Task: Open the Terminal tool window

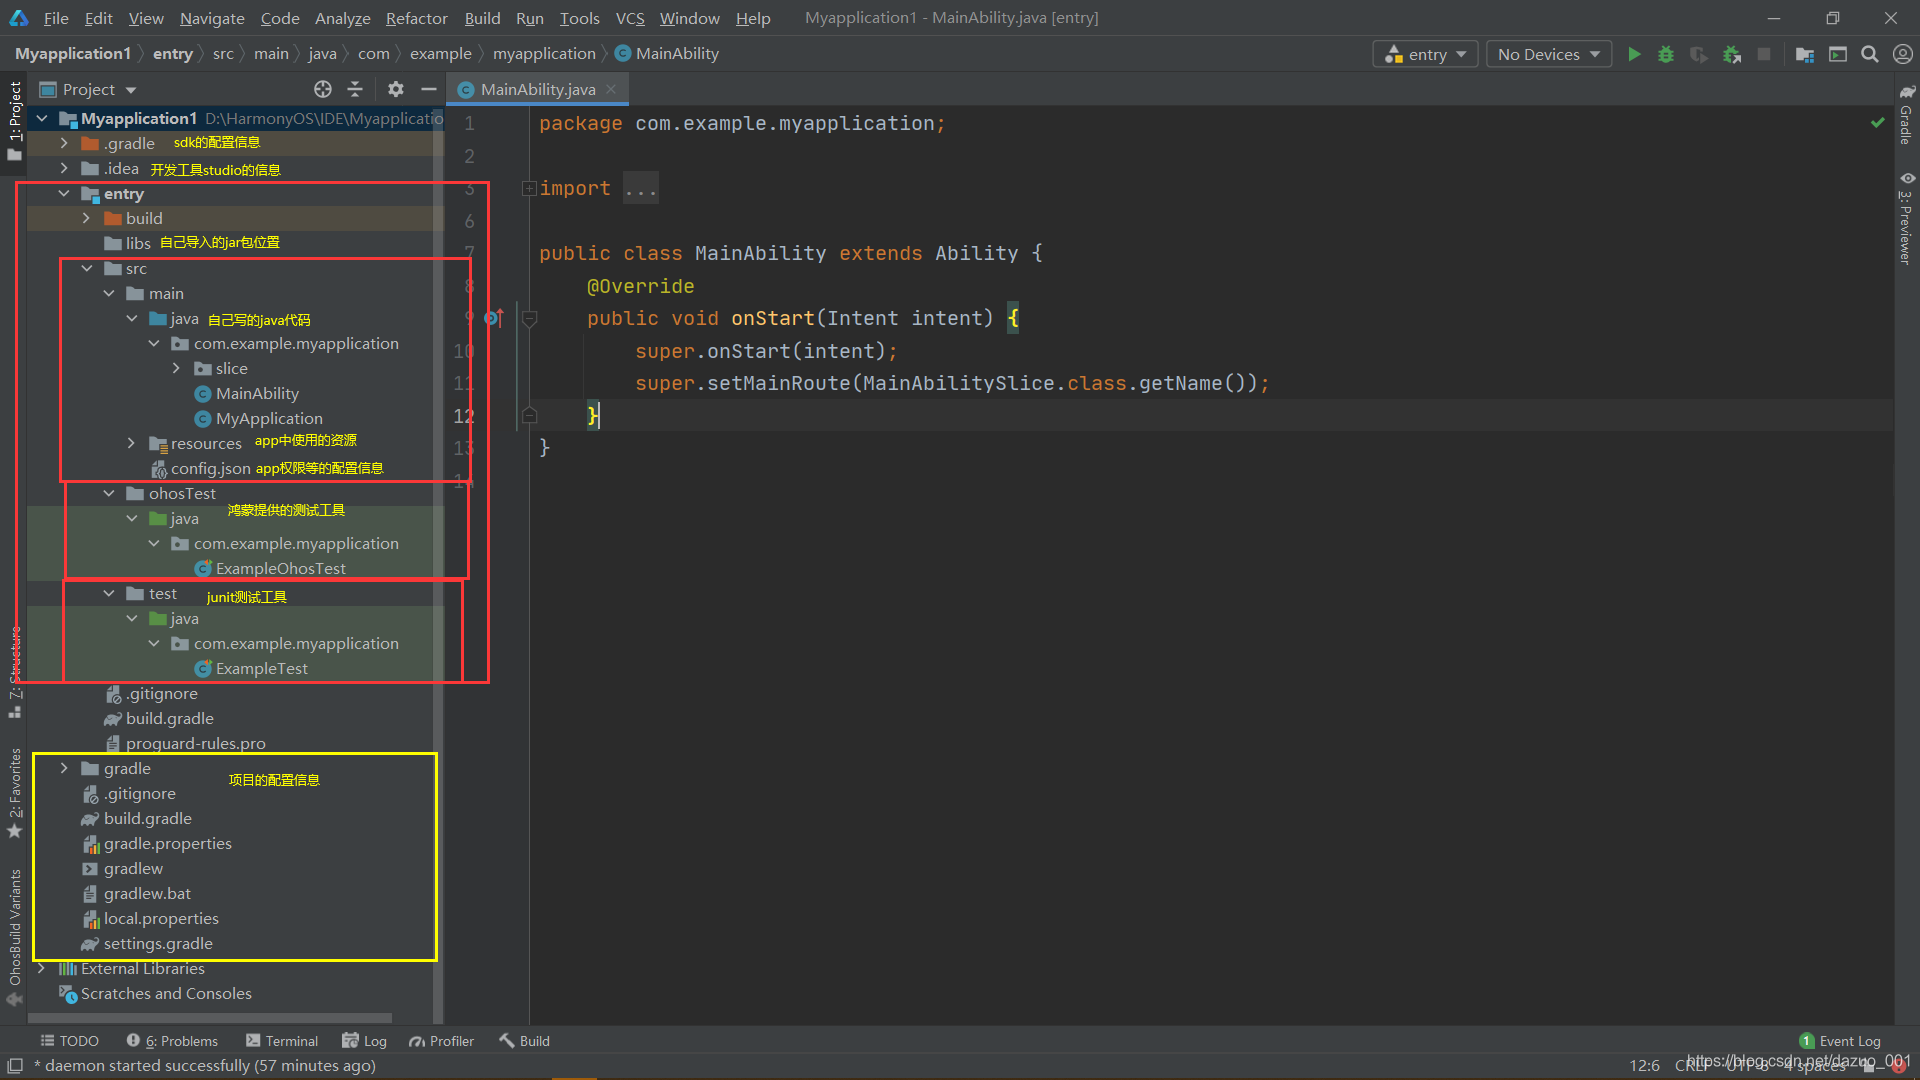Action: coord(282,1041)
